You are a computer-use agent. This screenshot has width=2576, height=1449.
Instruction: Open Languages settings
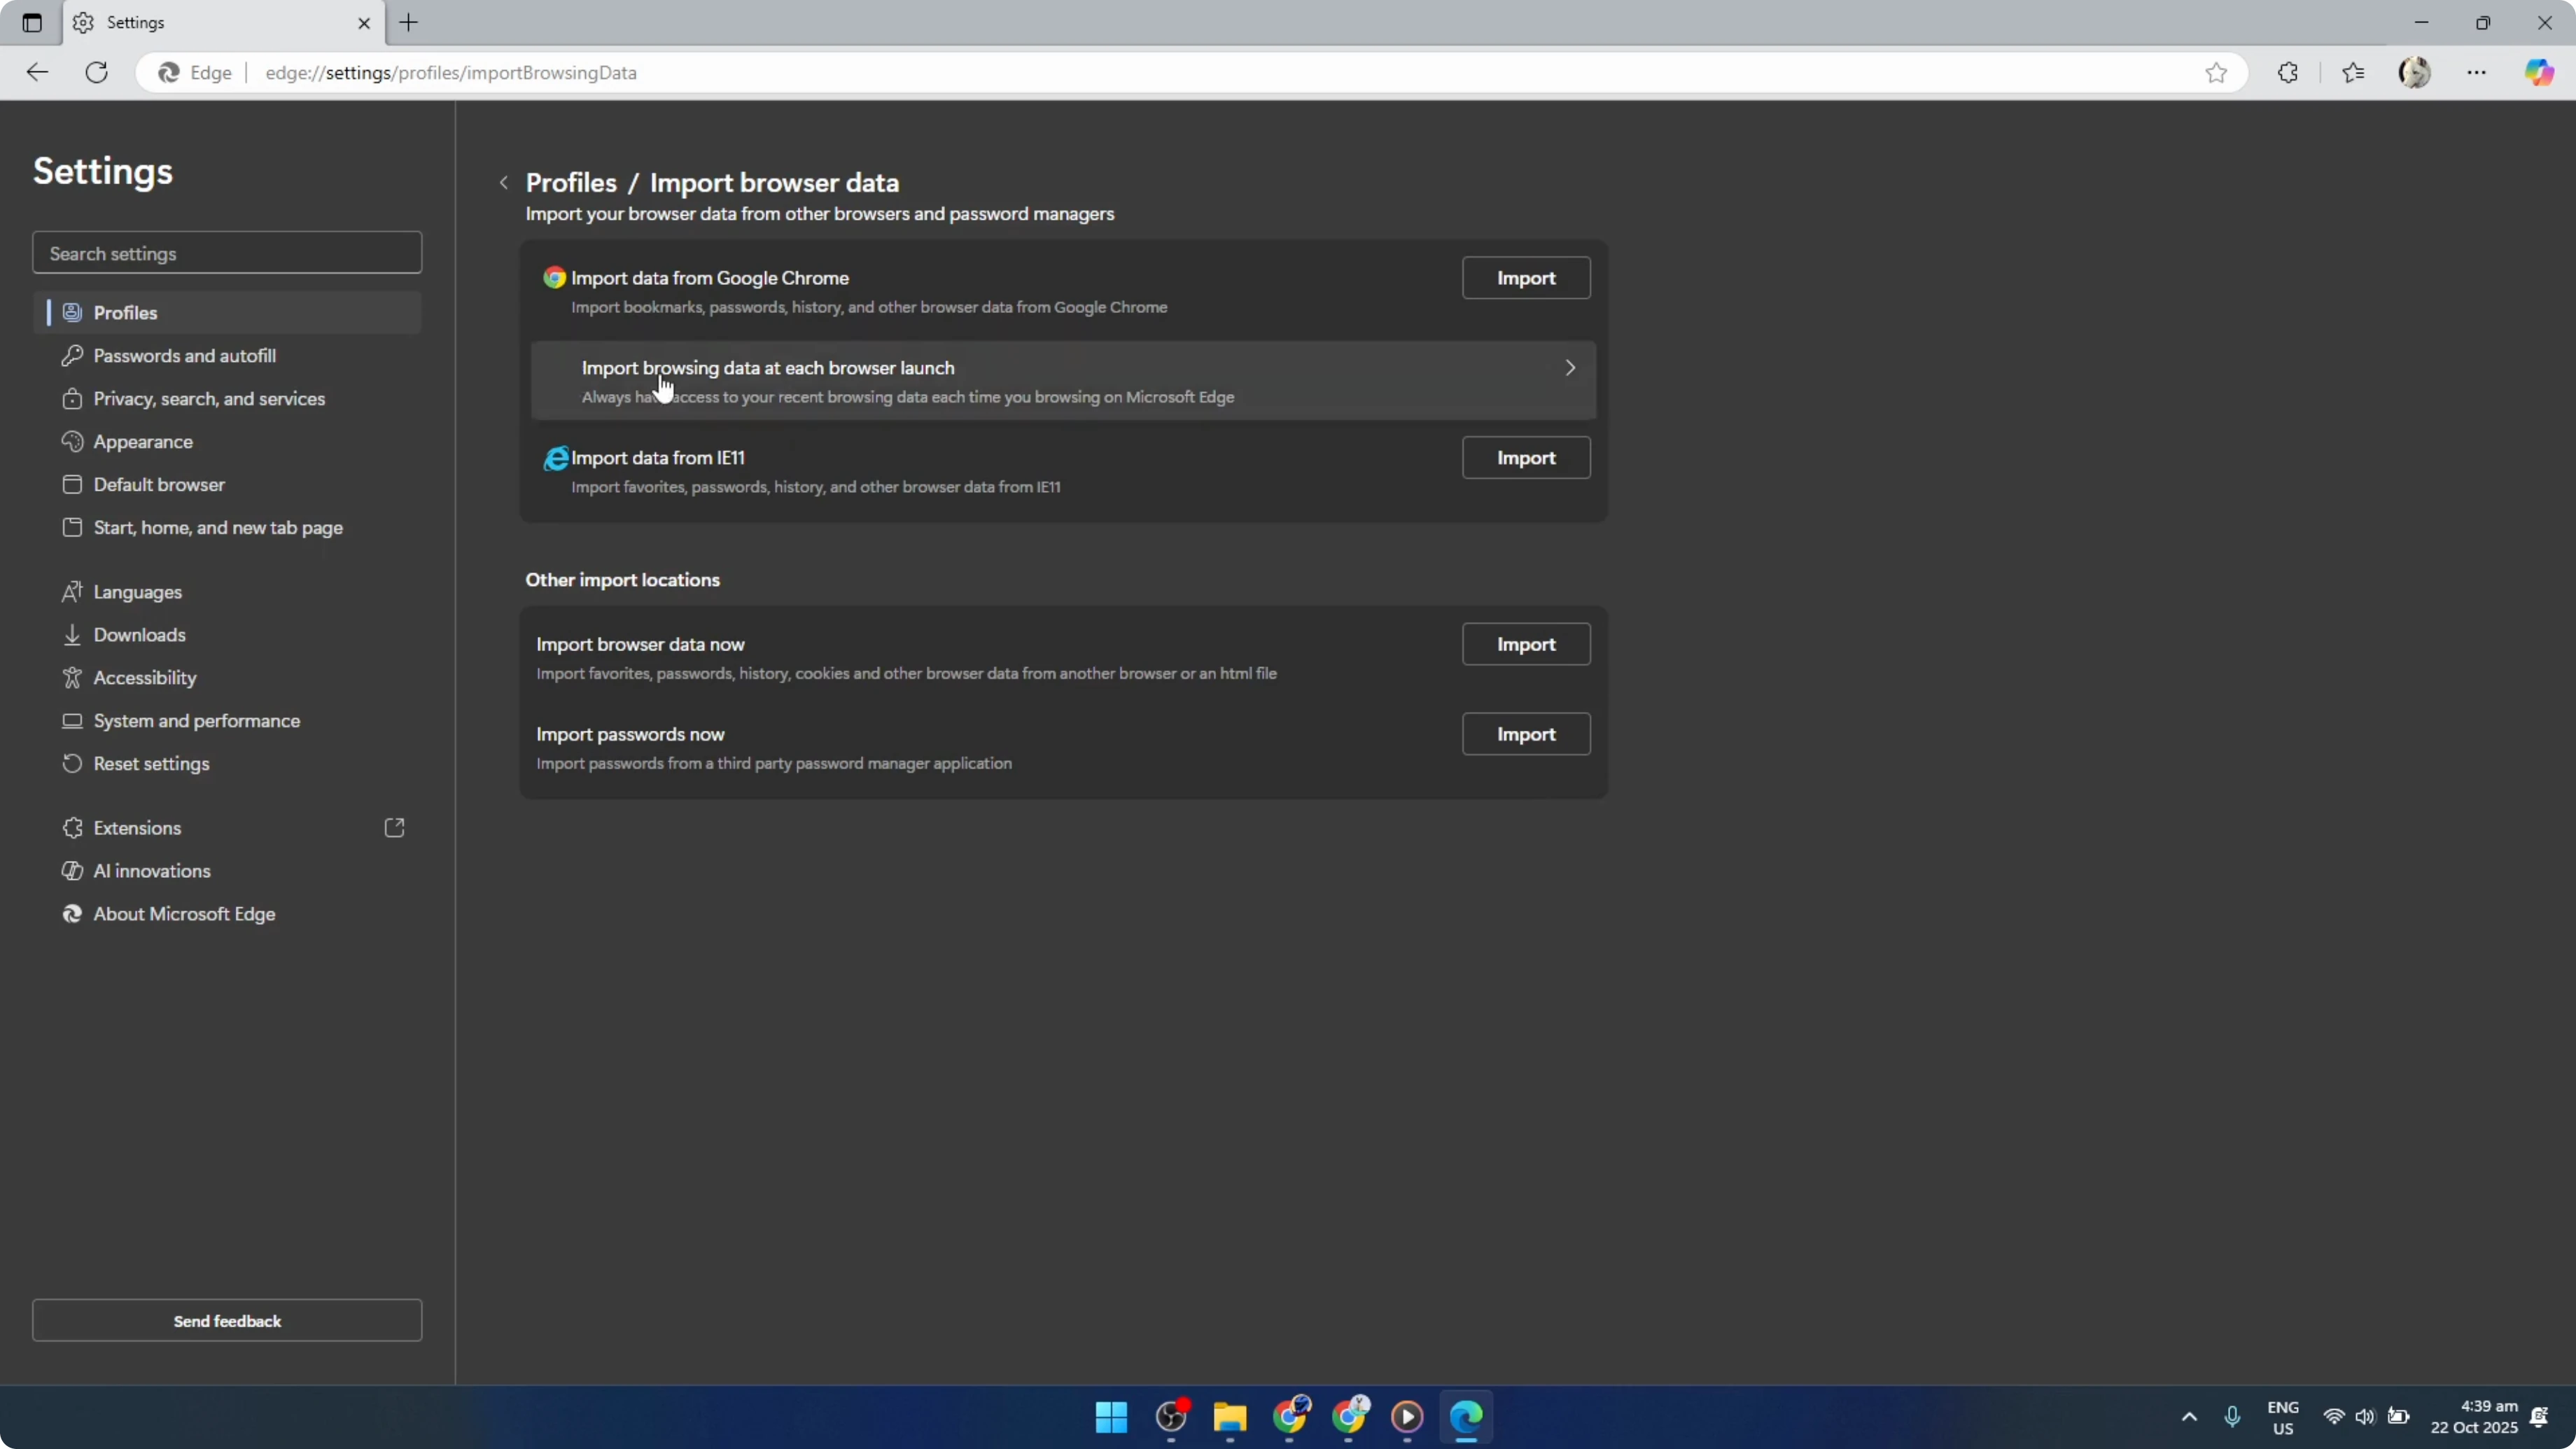pos(227,592)
